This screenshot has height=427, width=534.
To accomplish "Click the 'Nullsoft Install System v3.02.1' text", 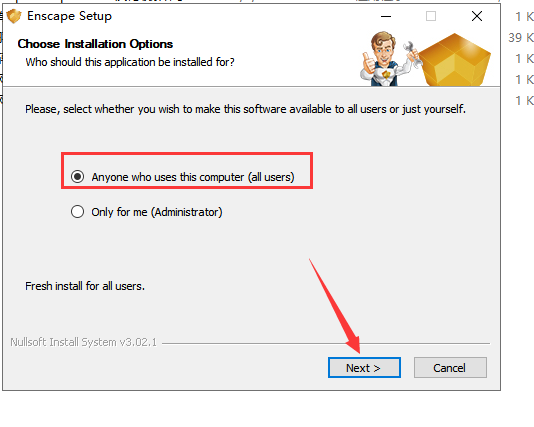I will click(x=83, y=342).
